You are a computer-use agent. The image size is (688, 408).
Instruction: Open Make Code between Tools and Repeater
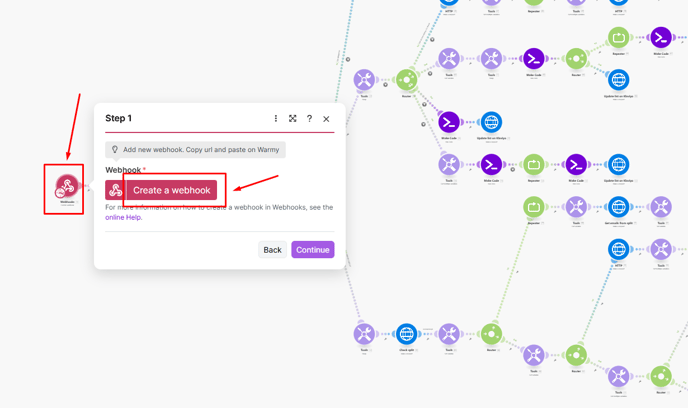491,165
